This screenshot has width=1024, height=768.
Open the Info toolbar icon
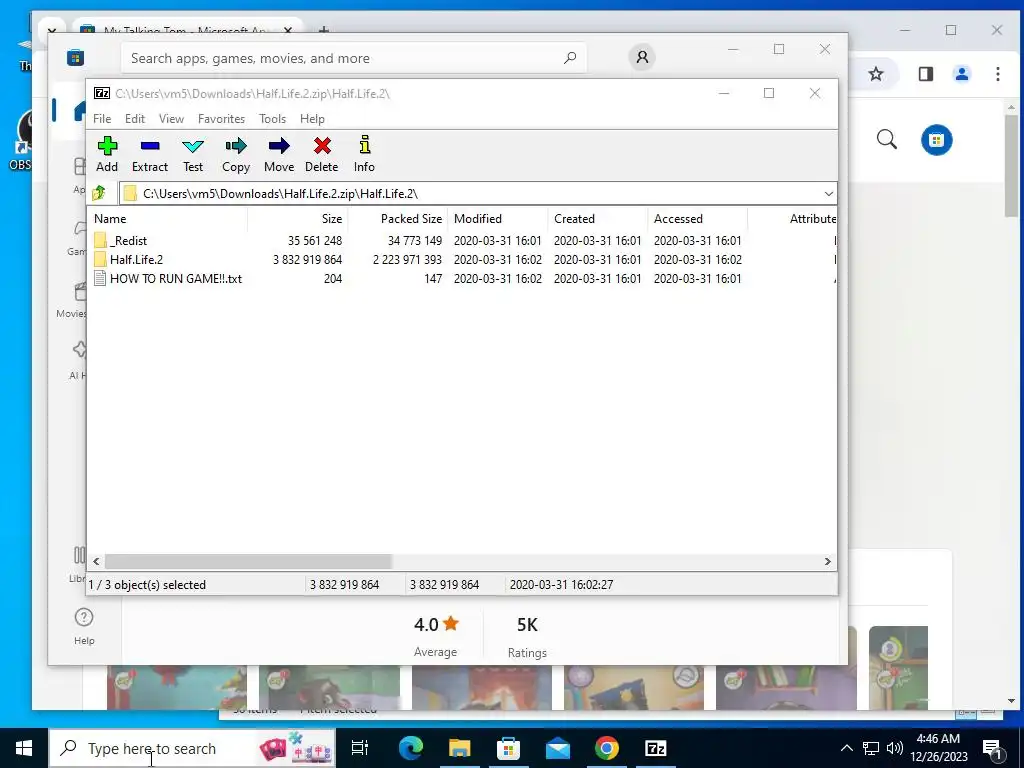coord(364,155)
